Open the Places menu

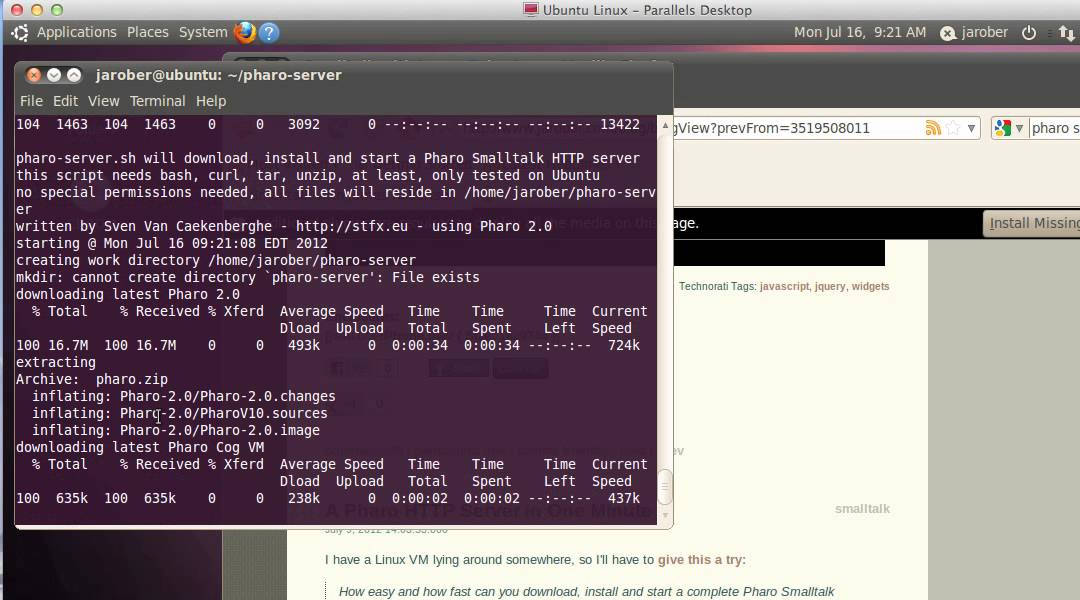click(147, 32)
